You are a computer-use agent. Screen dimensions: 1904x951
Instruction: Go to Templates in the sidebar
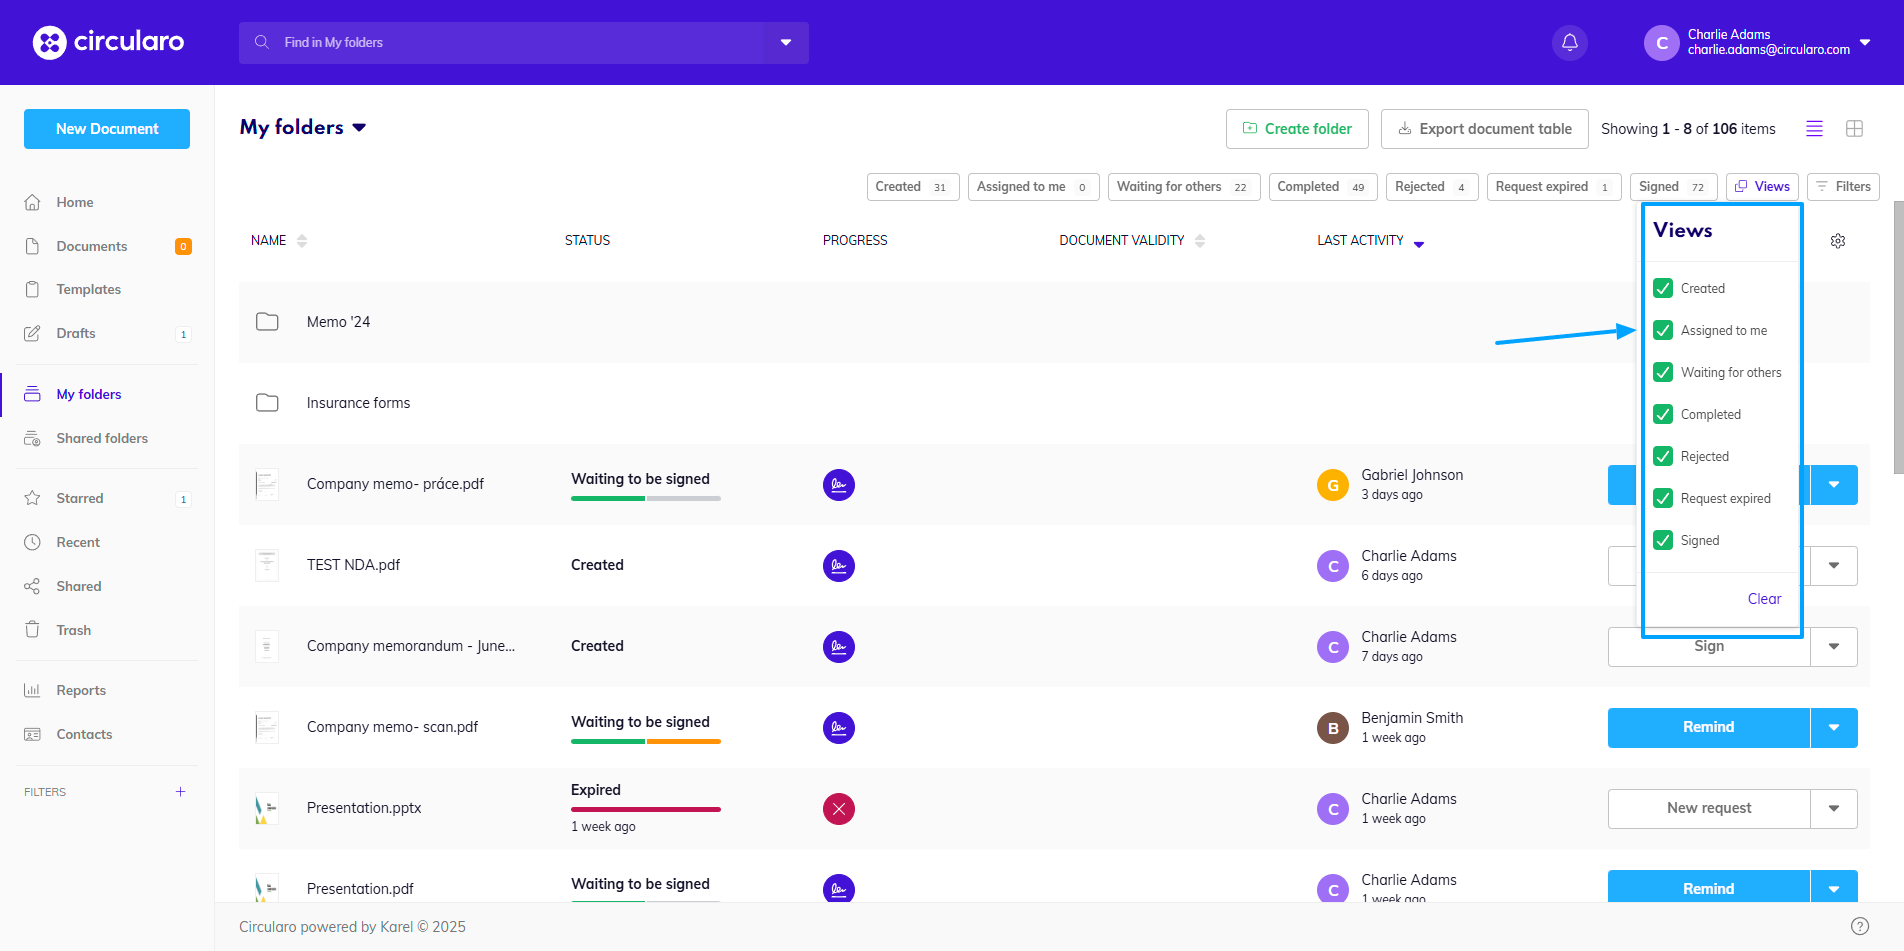[x=88, y=289]
